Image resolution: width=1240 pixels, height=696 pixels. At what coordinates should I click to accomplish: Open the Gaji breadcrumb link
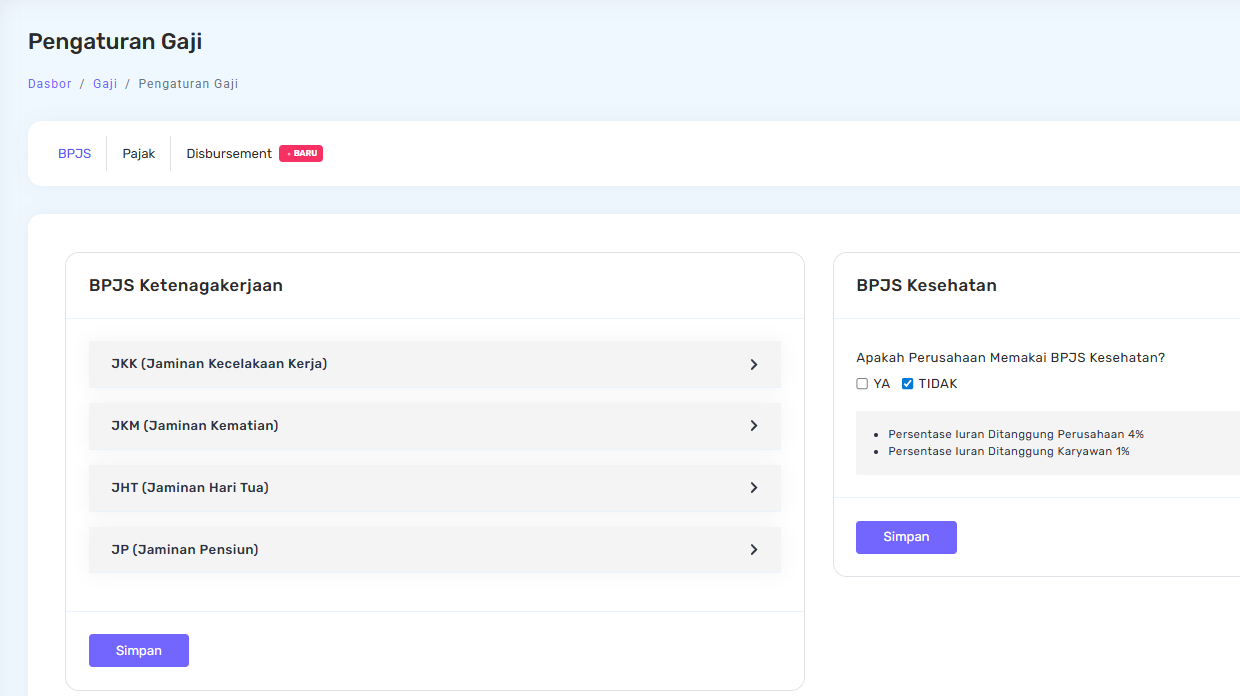pos(105,84)
